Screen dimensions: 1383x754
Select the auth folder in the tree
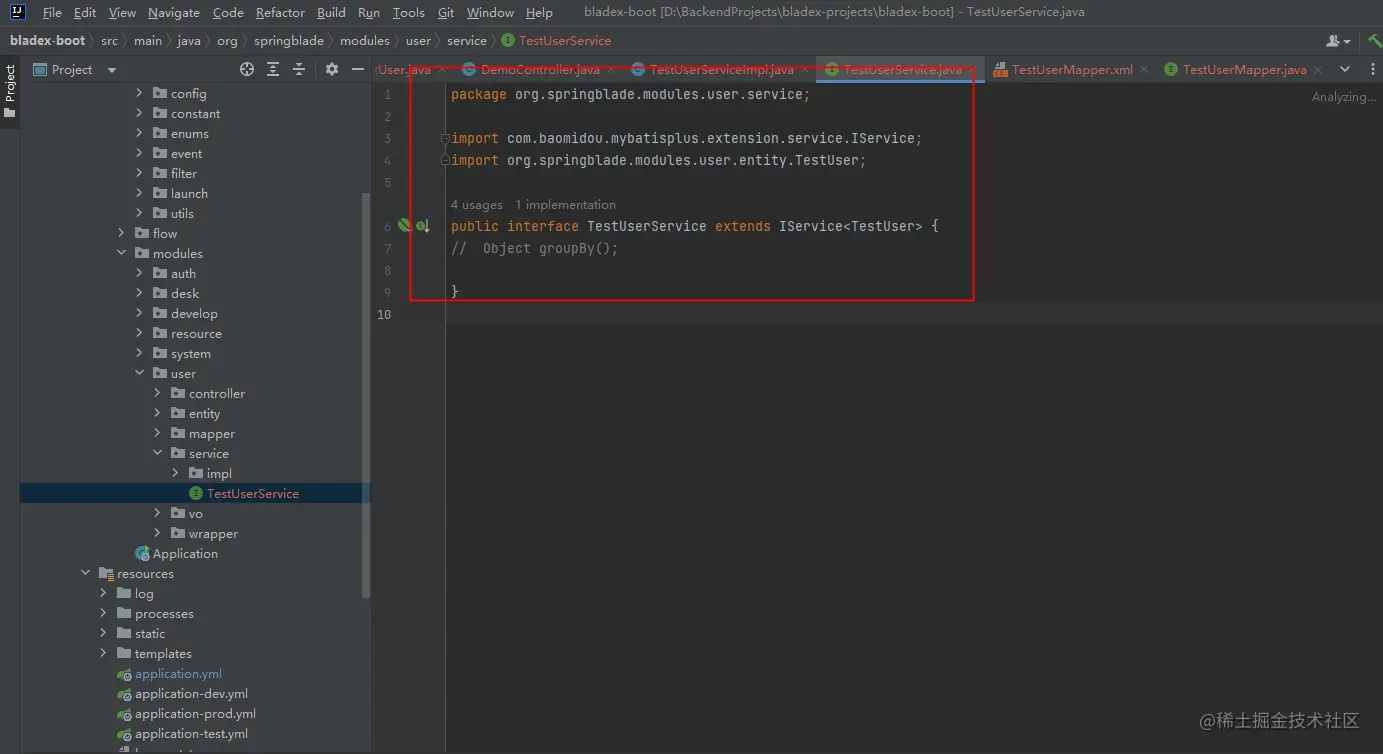[183, 274]
